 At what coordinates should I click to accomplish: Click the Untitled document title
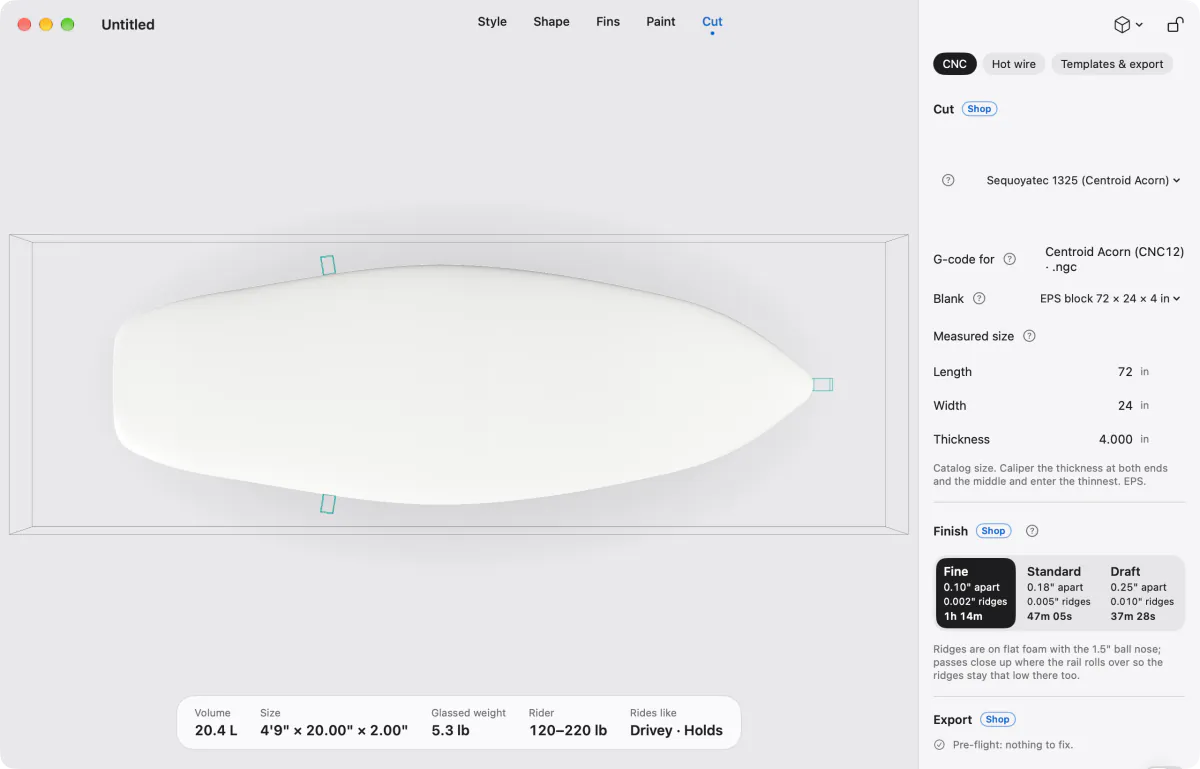pyautogui.click(x=128, y=24)
